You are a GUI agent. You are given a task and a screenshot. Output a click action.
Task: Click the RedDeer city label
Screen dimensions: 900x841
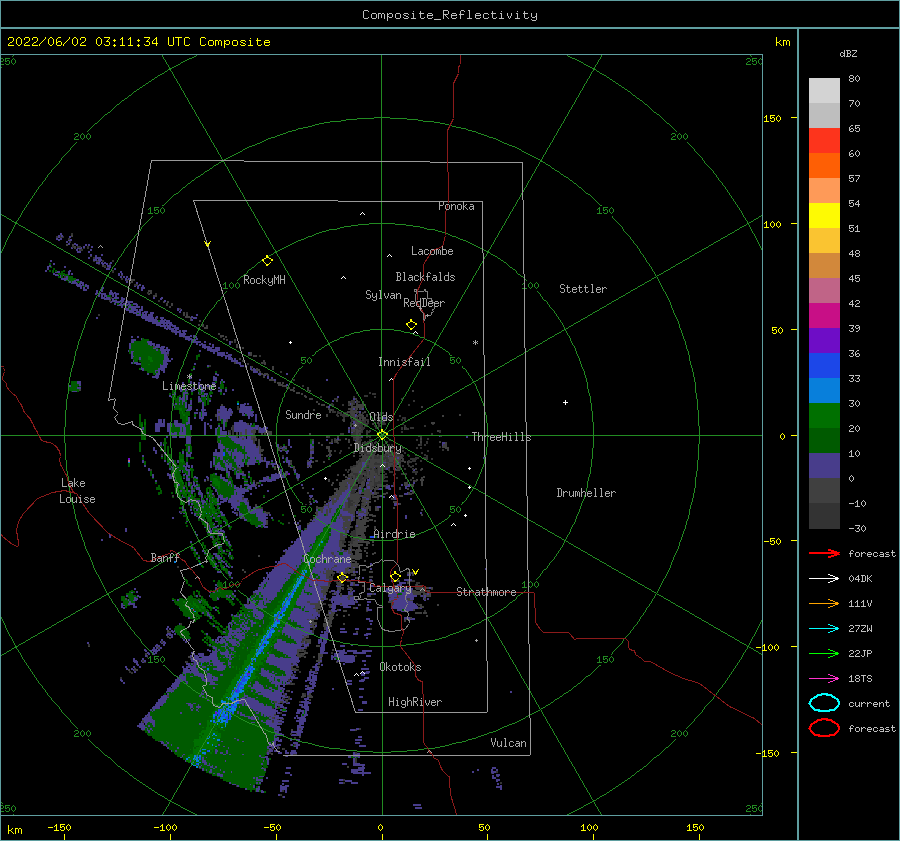424,303
